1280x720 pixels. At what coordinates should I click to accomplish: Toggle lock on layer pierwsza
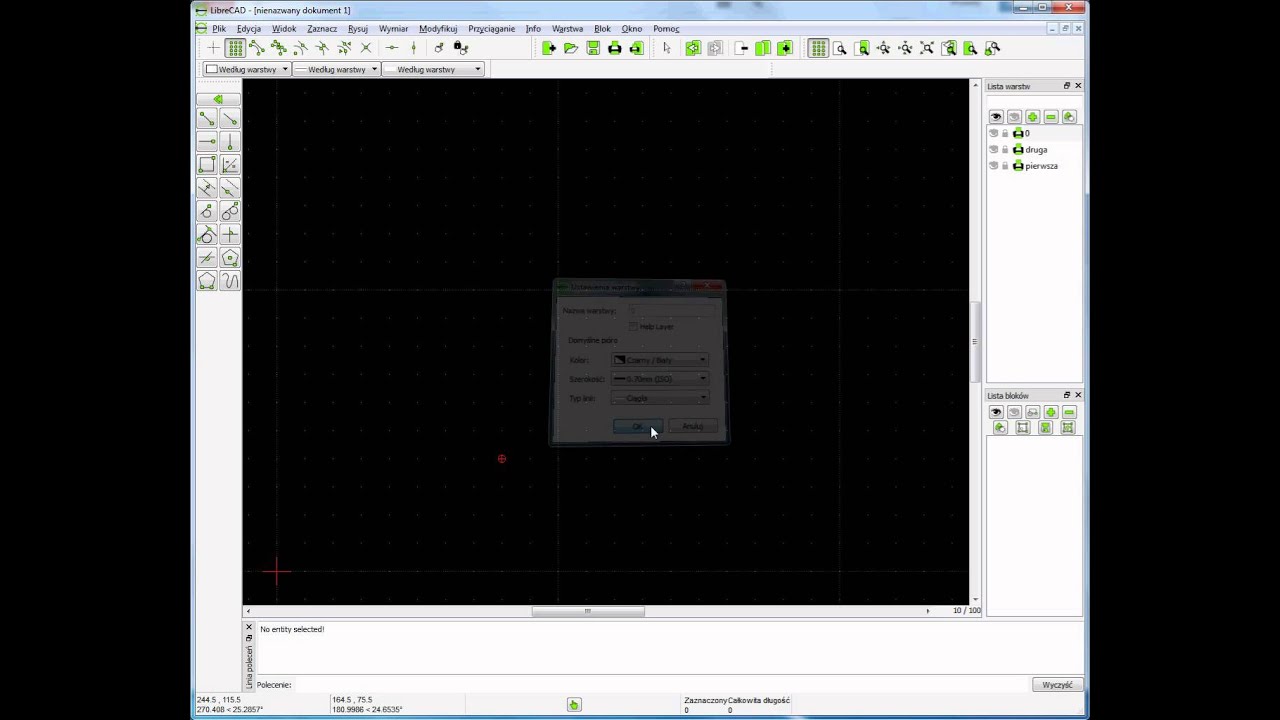[x=1005, y=166]
